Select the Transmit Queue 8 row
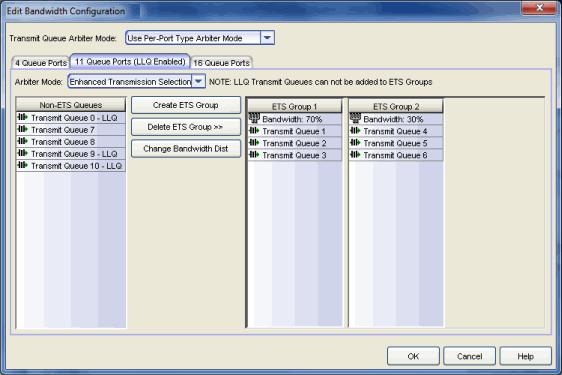562x375 pixels. tap(71, 142)
